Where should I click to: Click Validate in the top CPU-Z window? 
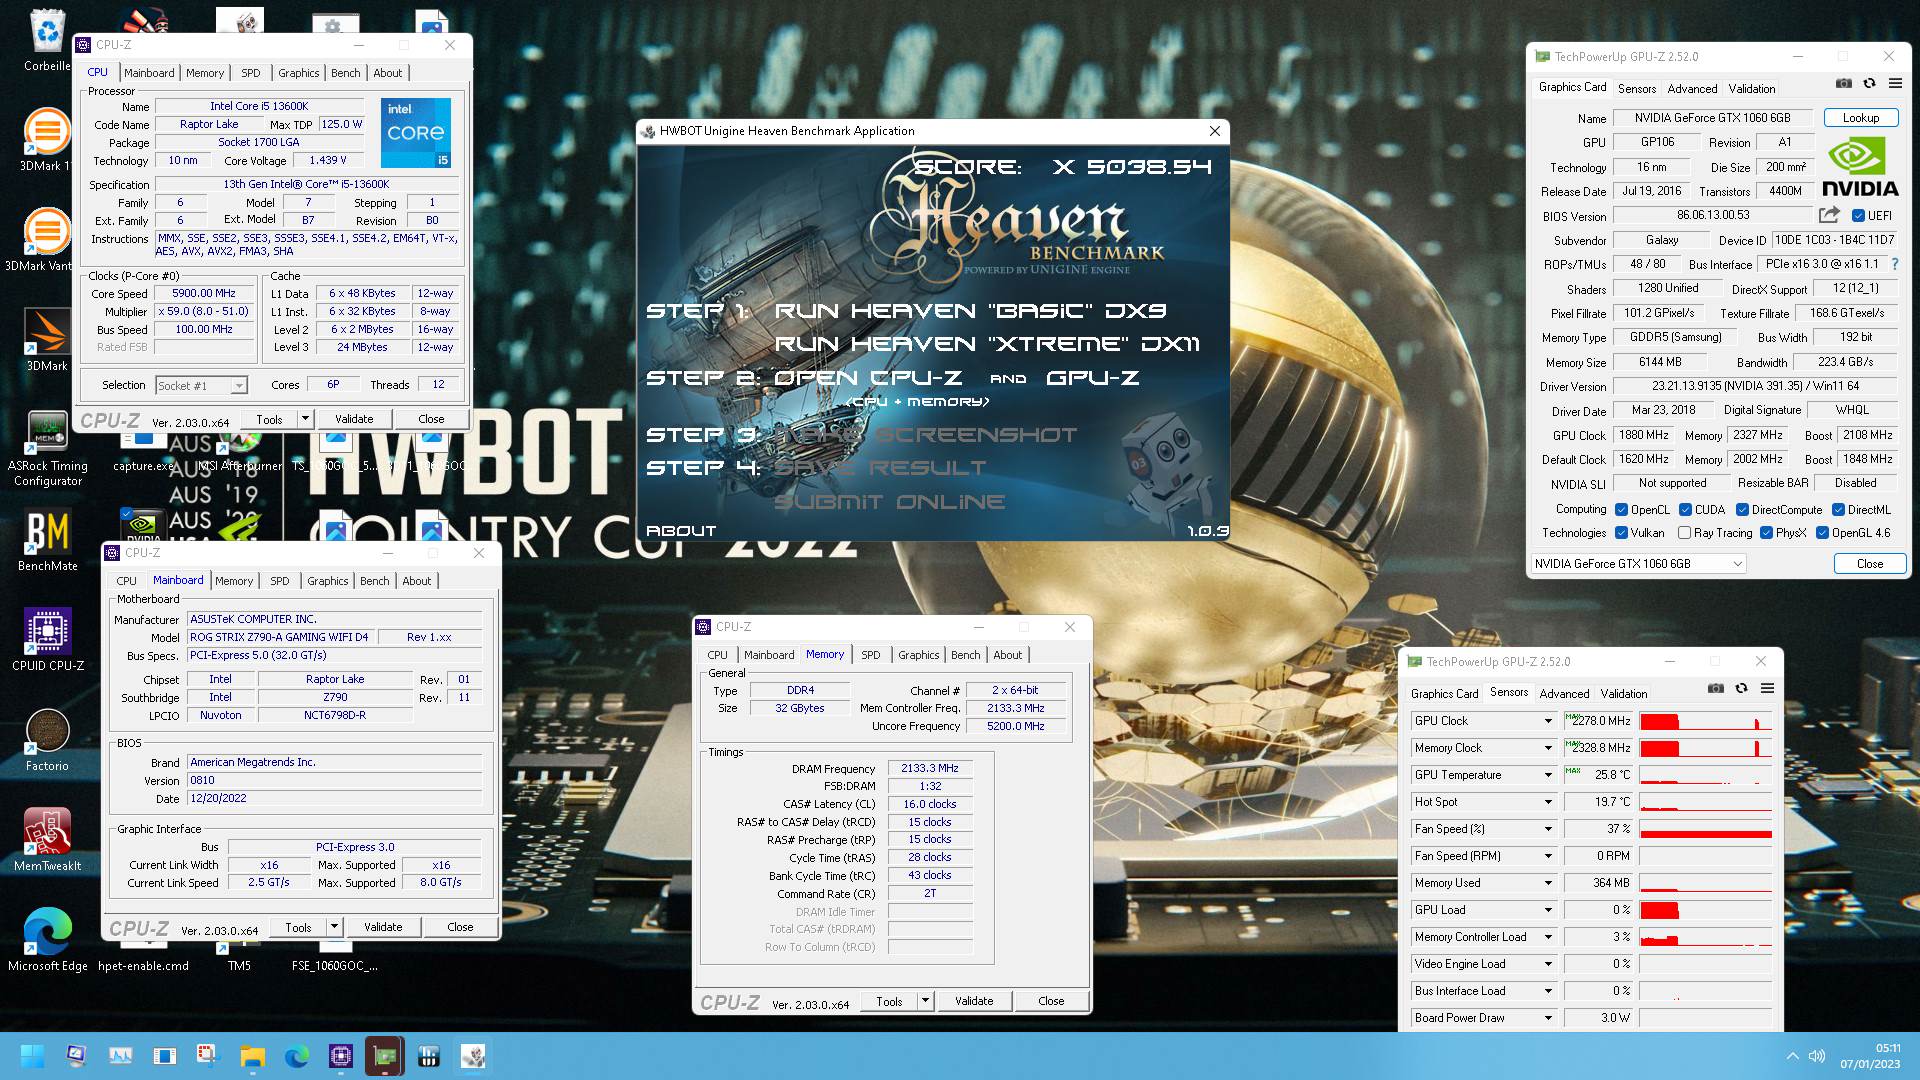pyautogui.click(x=354, y=419)
